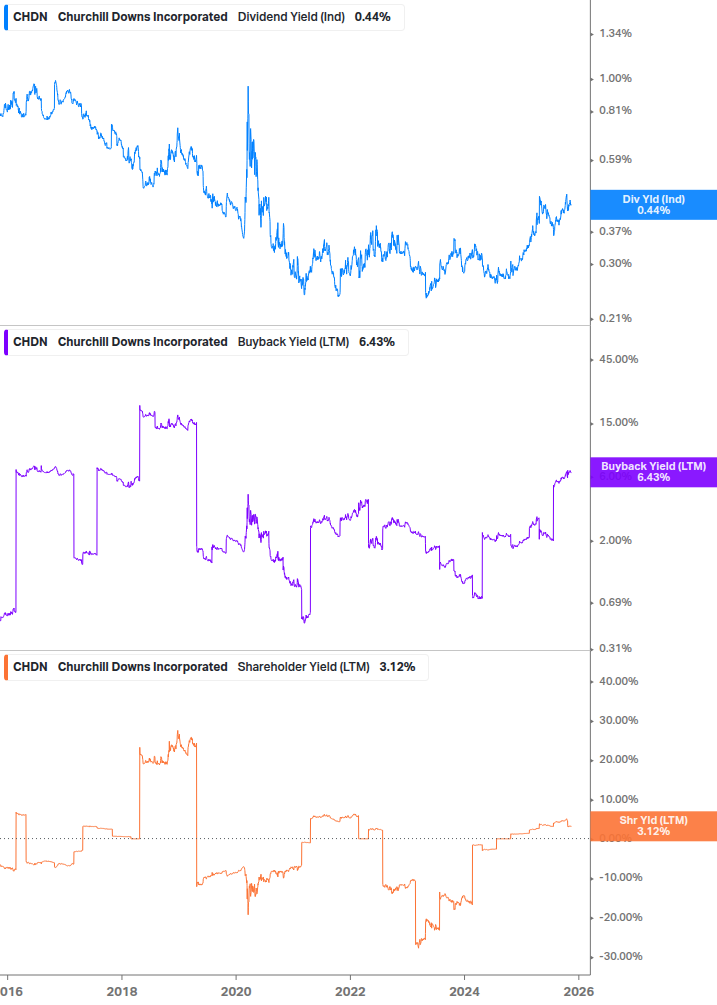This screenshot has height=1005, width=717.
Task: Click the blue Div Yld (Ind) 0.44% value tag
Action: pos(653,205)
